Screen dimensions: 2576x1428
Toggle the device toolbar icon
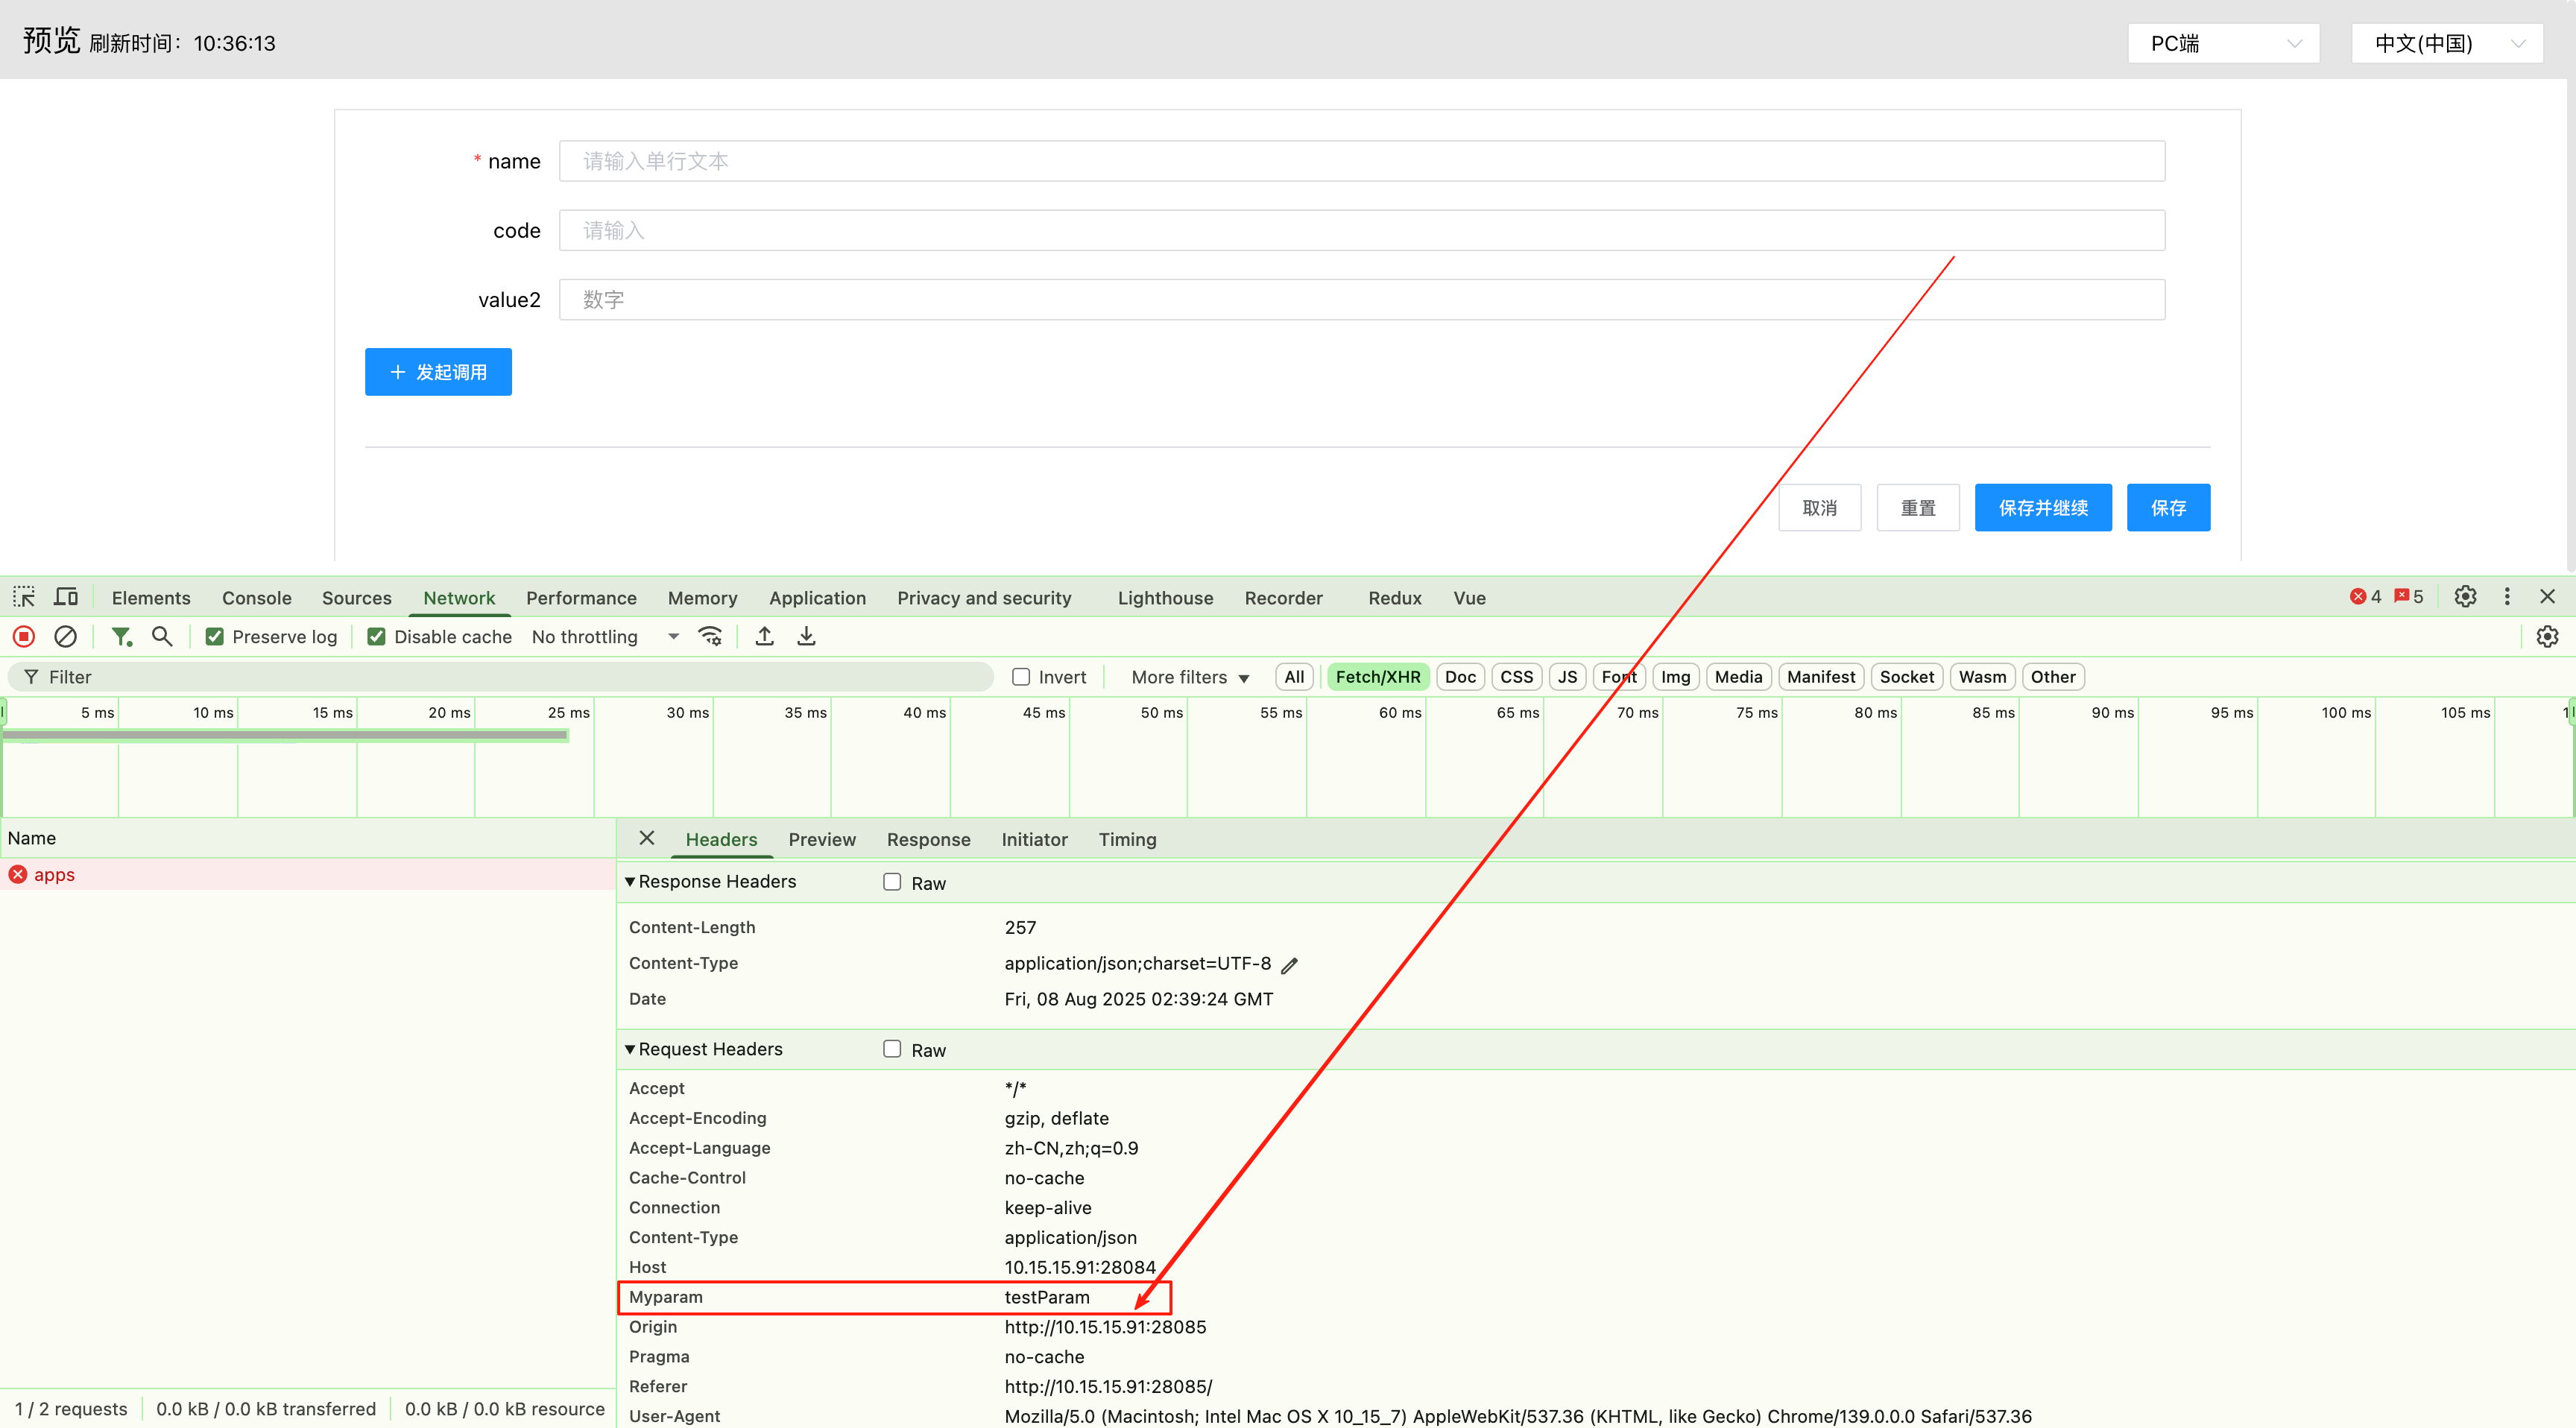pyautogui.click(x=66, y=597)
